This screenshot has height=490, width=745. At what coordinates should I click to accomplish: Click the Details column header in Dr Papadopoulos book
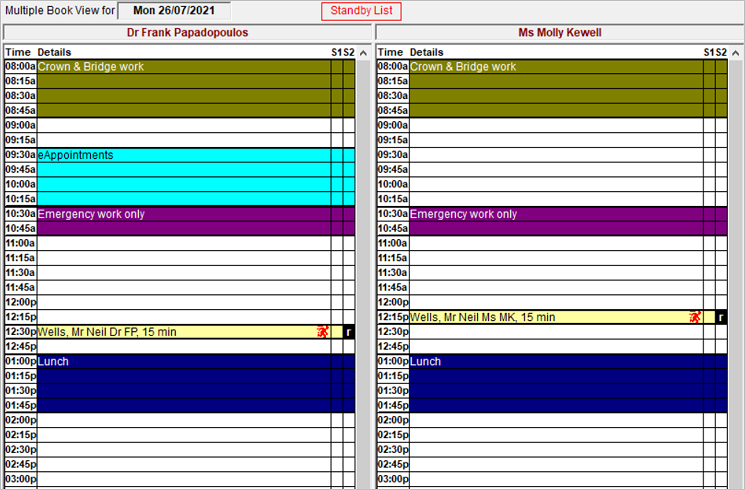(x=54, y=52)
